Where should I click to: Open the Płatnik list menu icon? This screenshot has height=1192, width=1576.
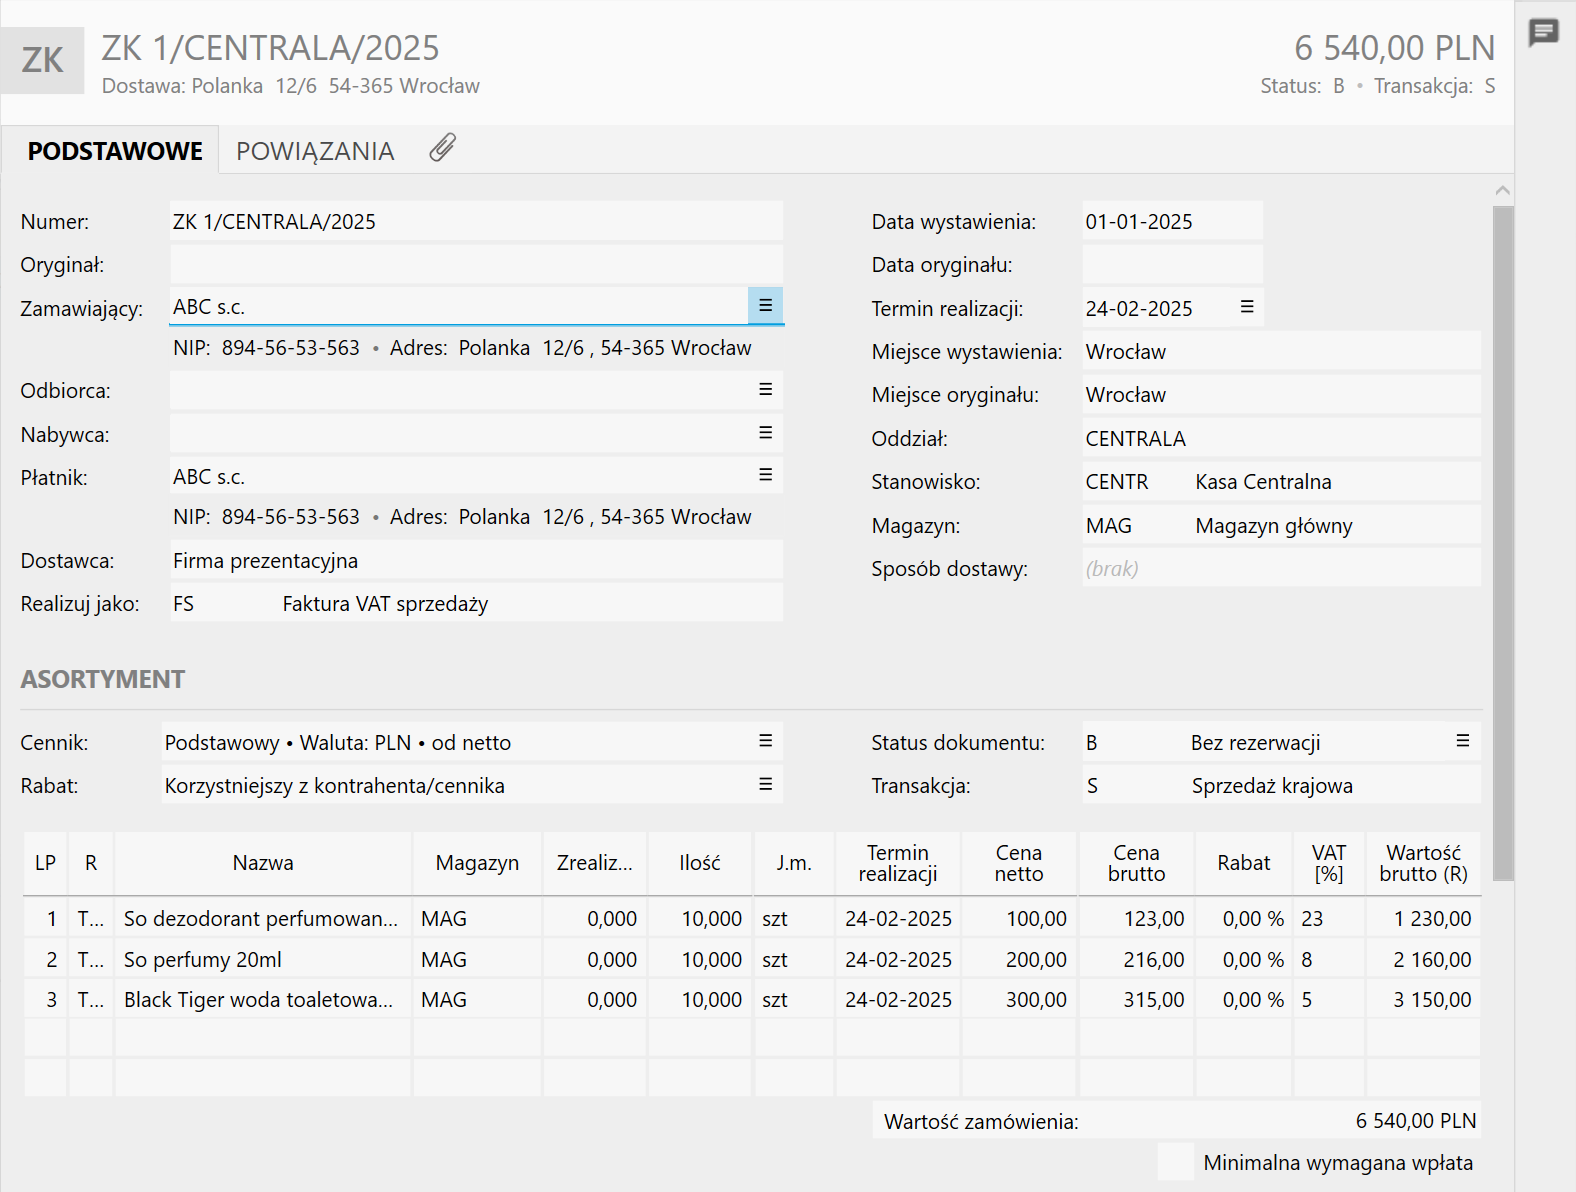[x=765, y=475]
